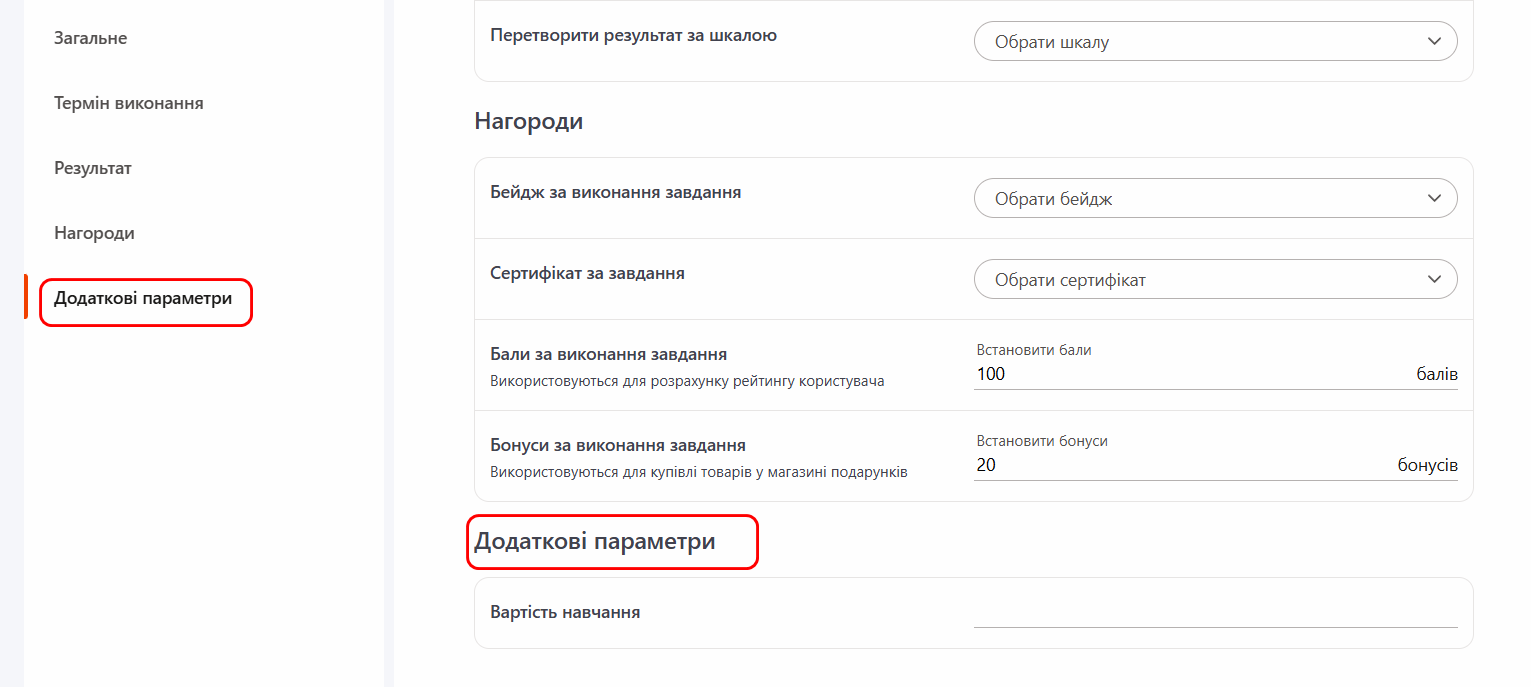Click chevron arrow of certificate selector

pyautogui.click(x=1435, y=280)
